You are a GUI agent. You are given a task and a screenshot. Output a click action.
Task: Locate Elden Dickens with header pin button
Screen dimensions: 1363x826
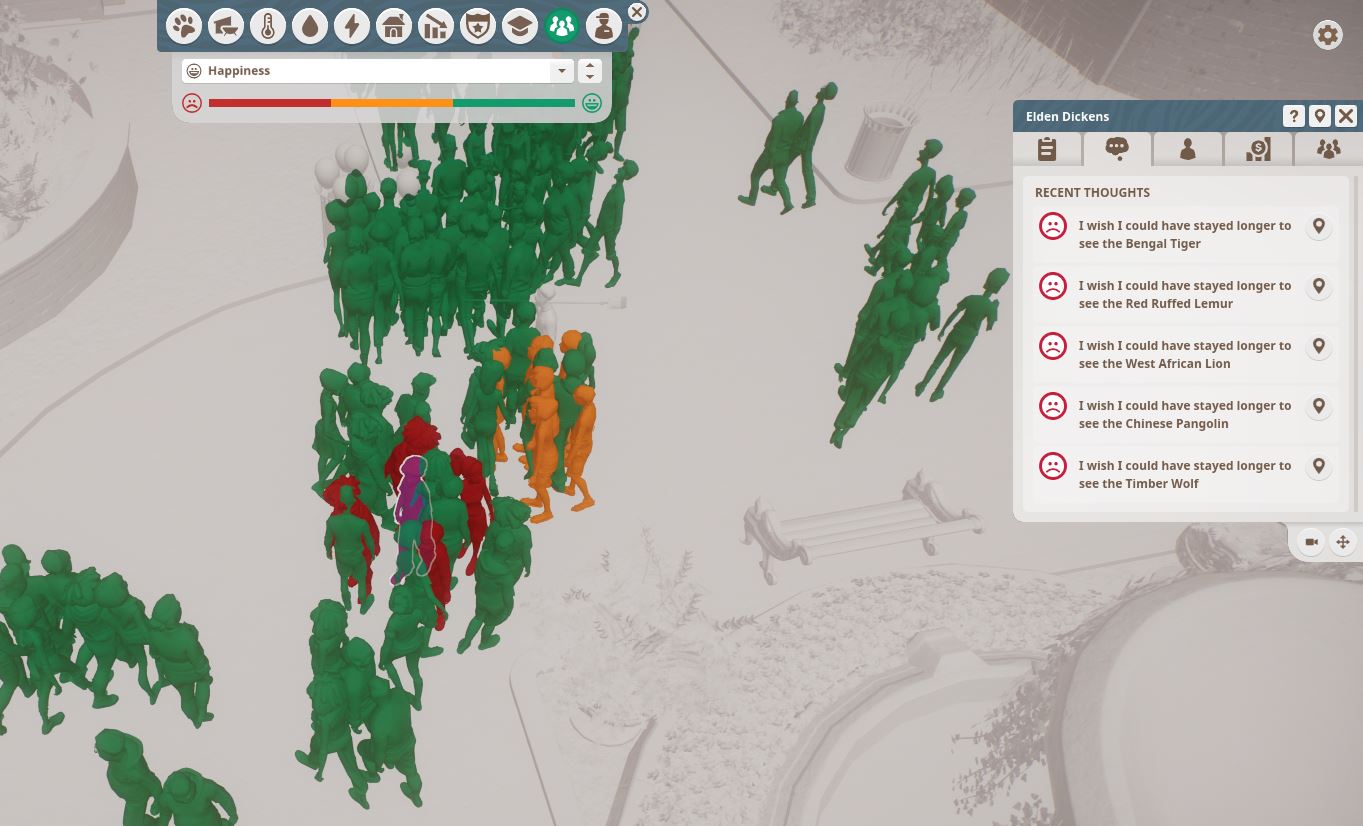1320,116
